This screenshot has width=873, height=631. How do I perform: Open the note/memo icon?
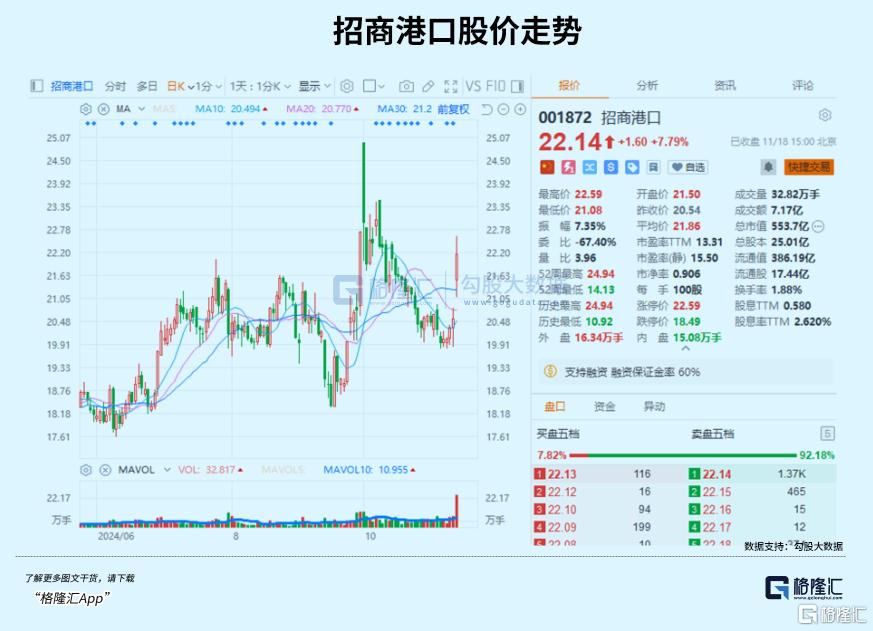coord(653,167)
